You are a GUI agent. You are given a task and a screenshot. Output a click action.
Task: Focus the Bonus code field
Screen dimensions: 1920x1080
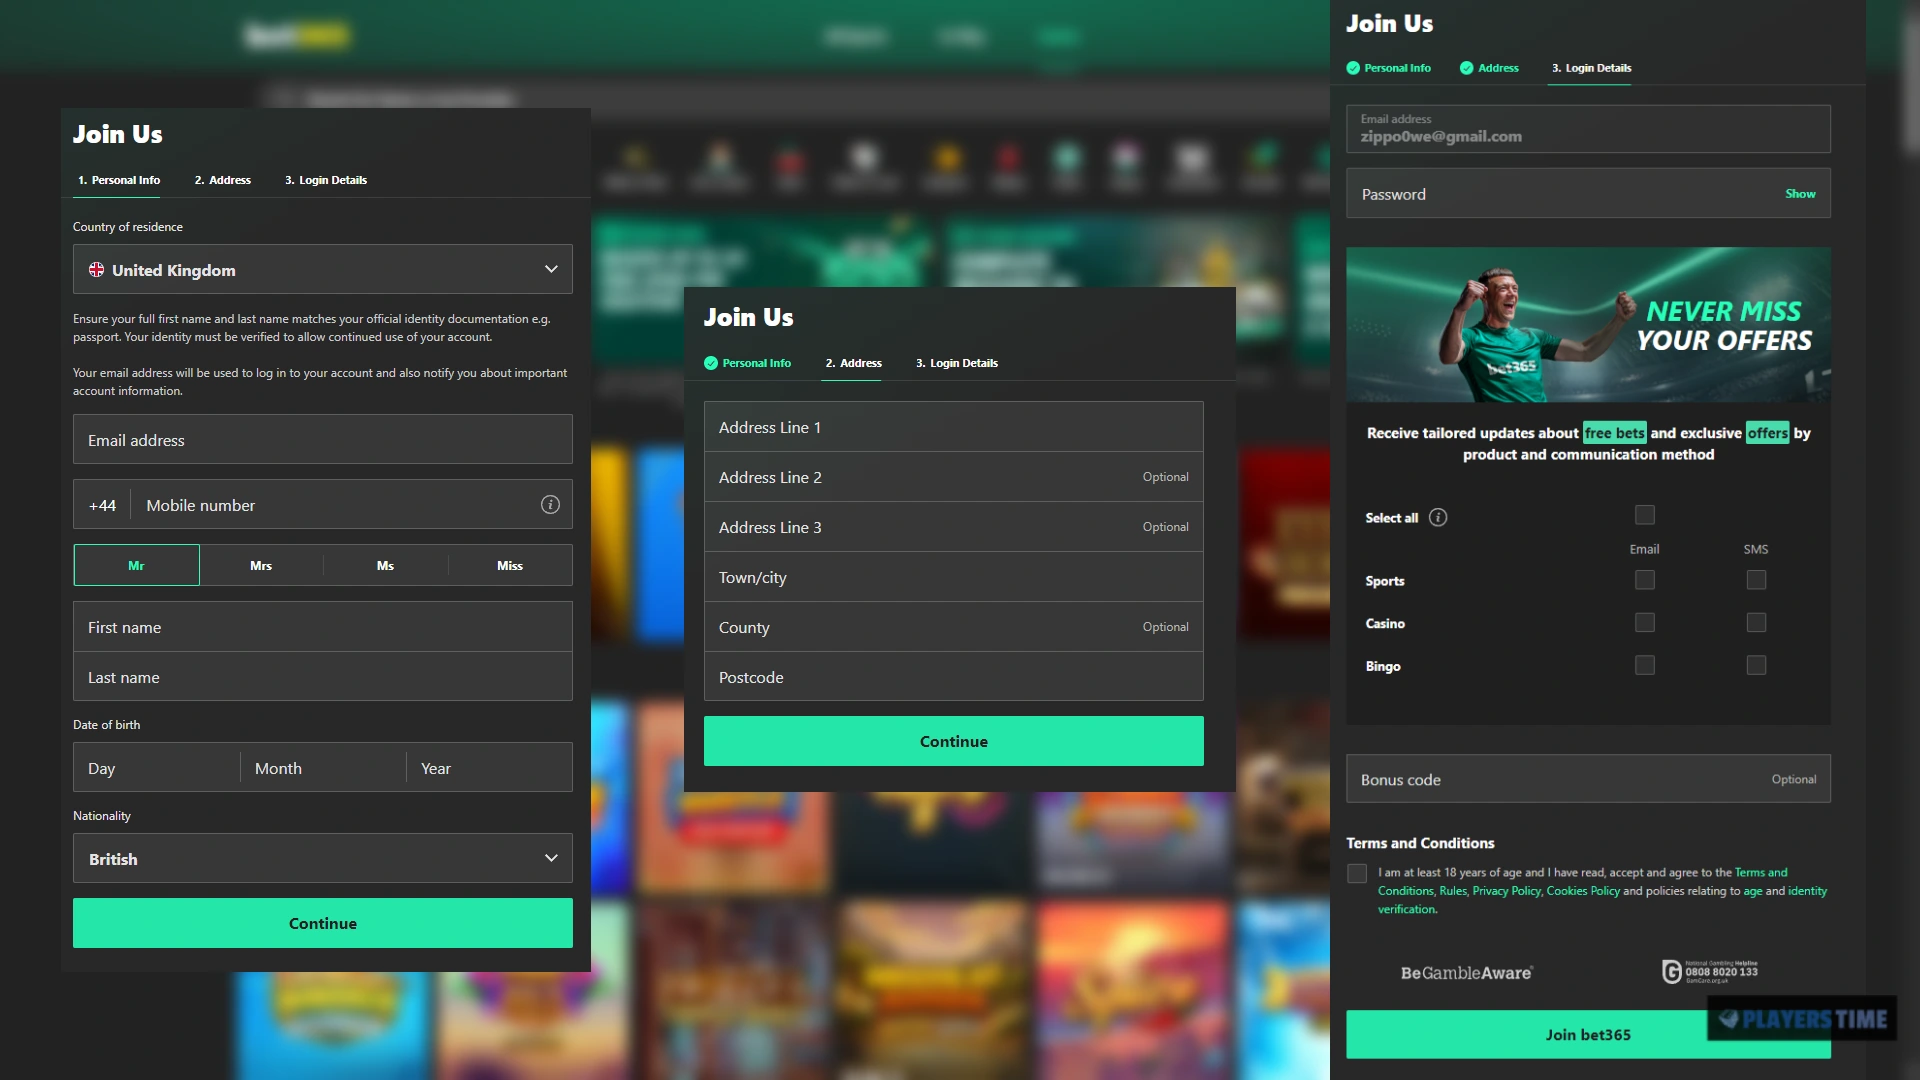click(1588, 779)
